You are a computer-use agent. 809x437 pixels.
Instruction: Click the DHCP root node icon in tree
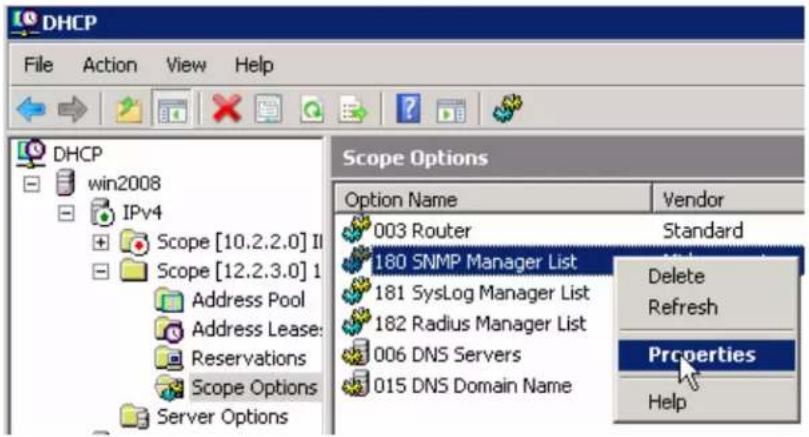pos(30,153)
